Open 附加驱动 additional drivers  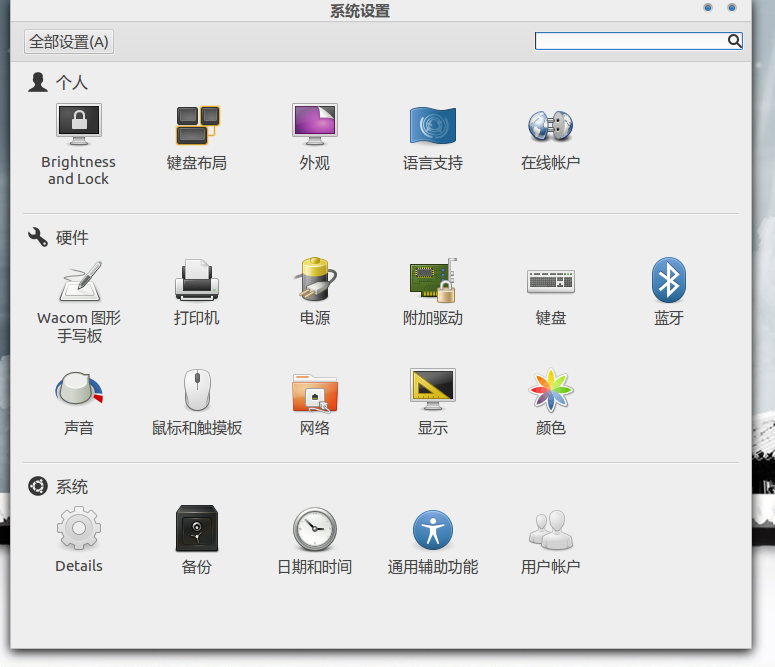(x=432, y=293)
